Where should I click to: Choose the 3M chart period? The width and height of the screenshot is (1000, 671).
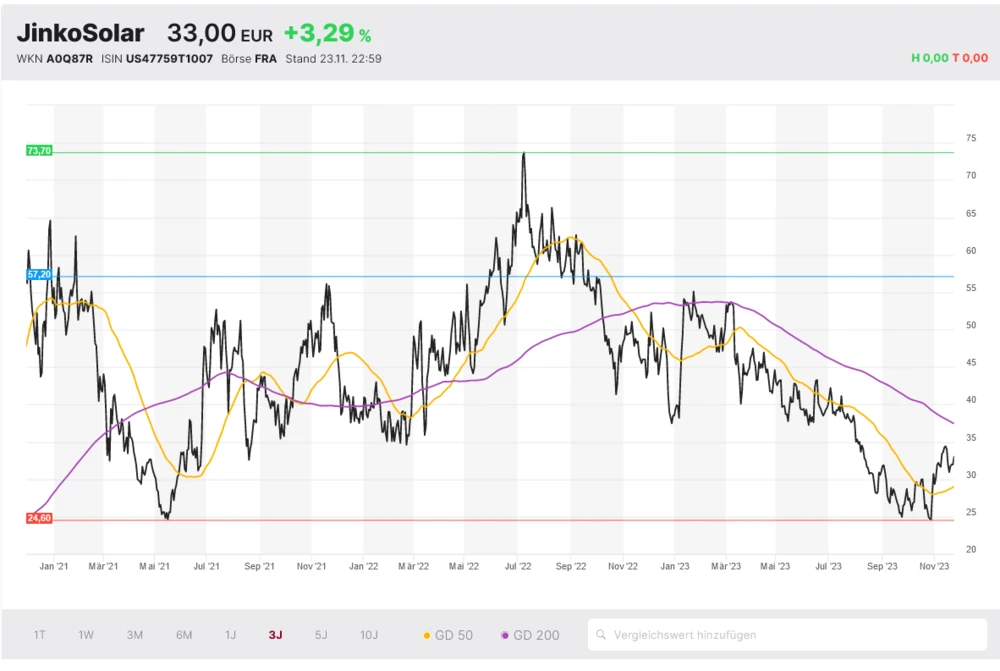pos(135,635)
